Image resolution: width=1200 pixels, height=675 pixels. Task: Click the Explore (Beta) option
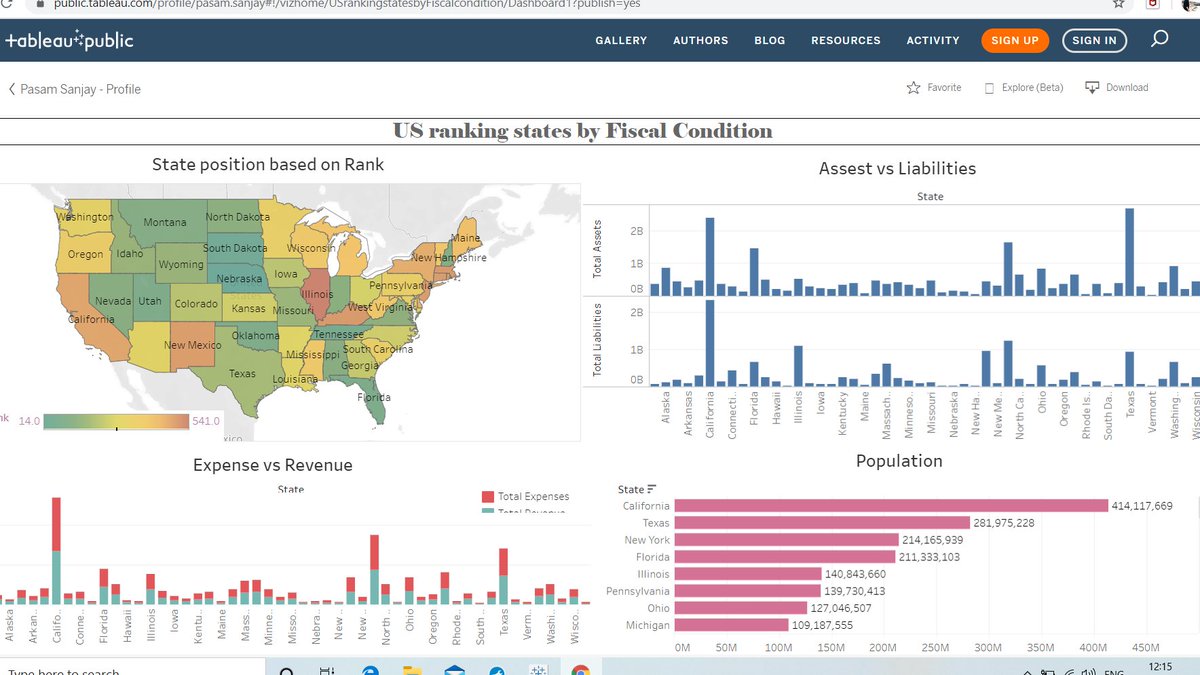tap(1024, 88)
